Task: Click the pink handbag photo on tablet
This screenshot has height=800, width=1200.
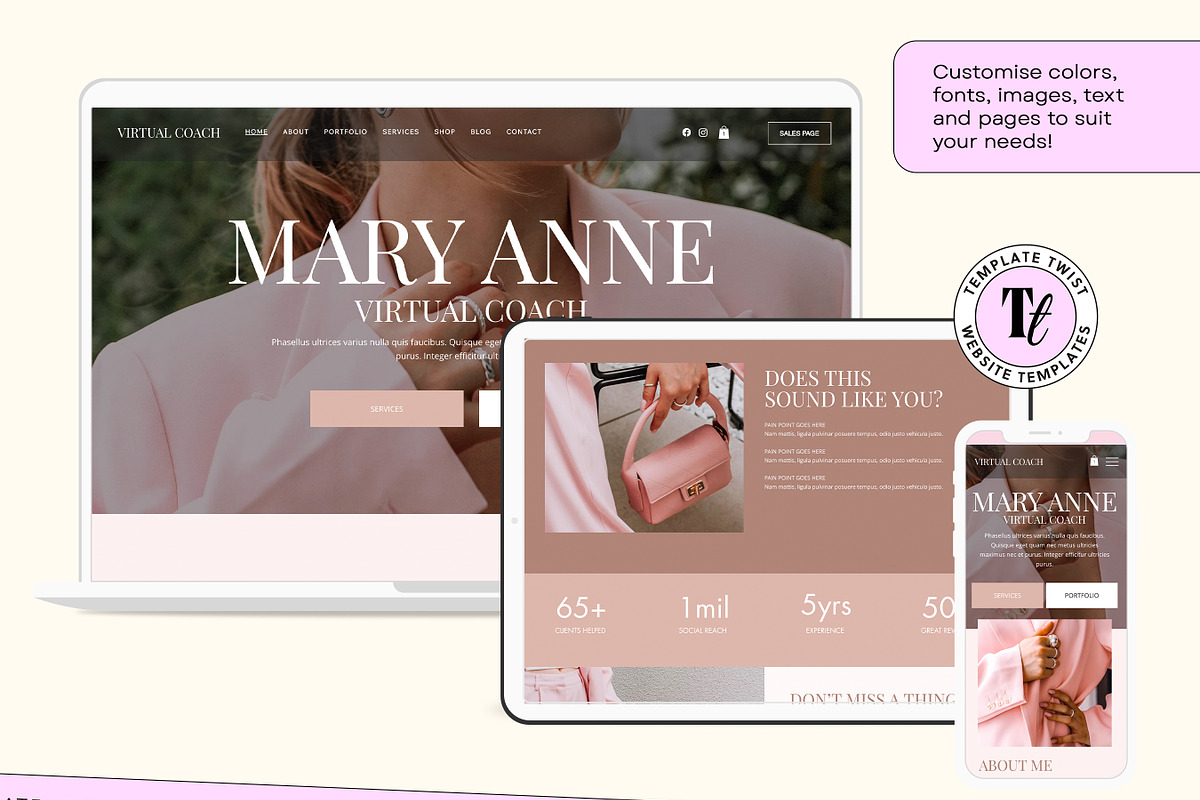Action: click(x=644, y=447)
